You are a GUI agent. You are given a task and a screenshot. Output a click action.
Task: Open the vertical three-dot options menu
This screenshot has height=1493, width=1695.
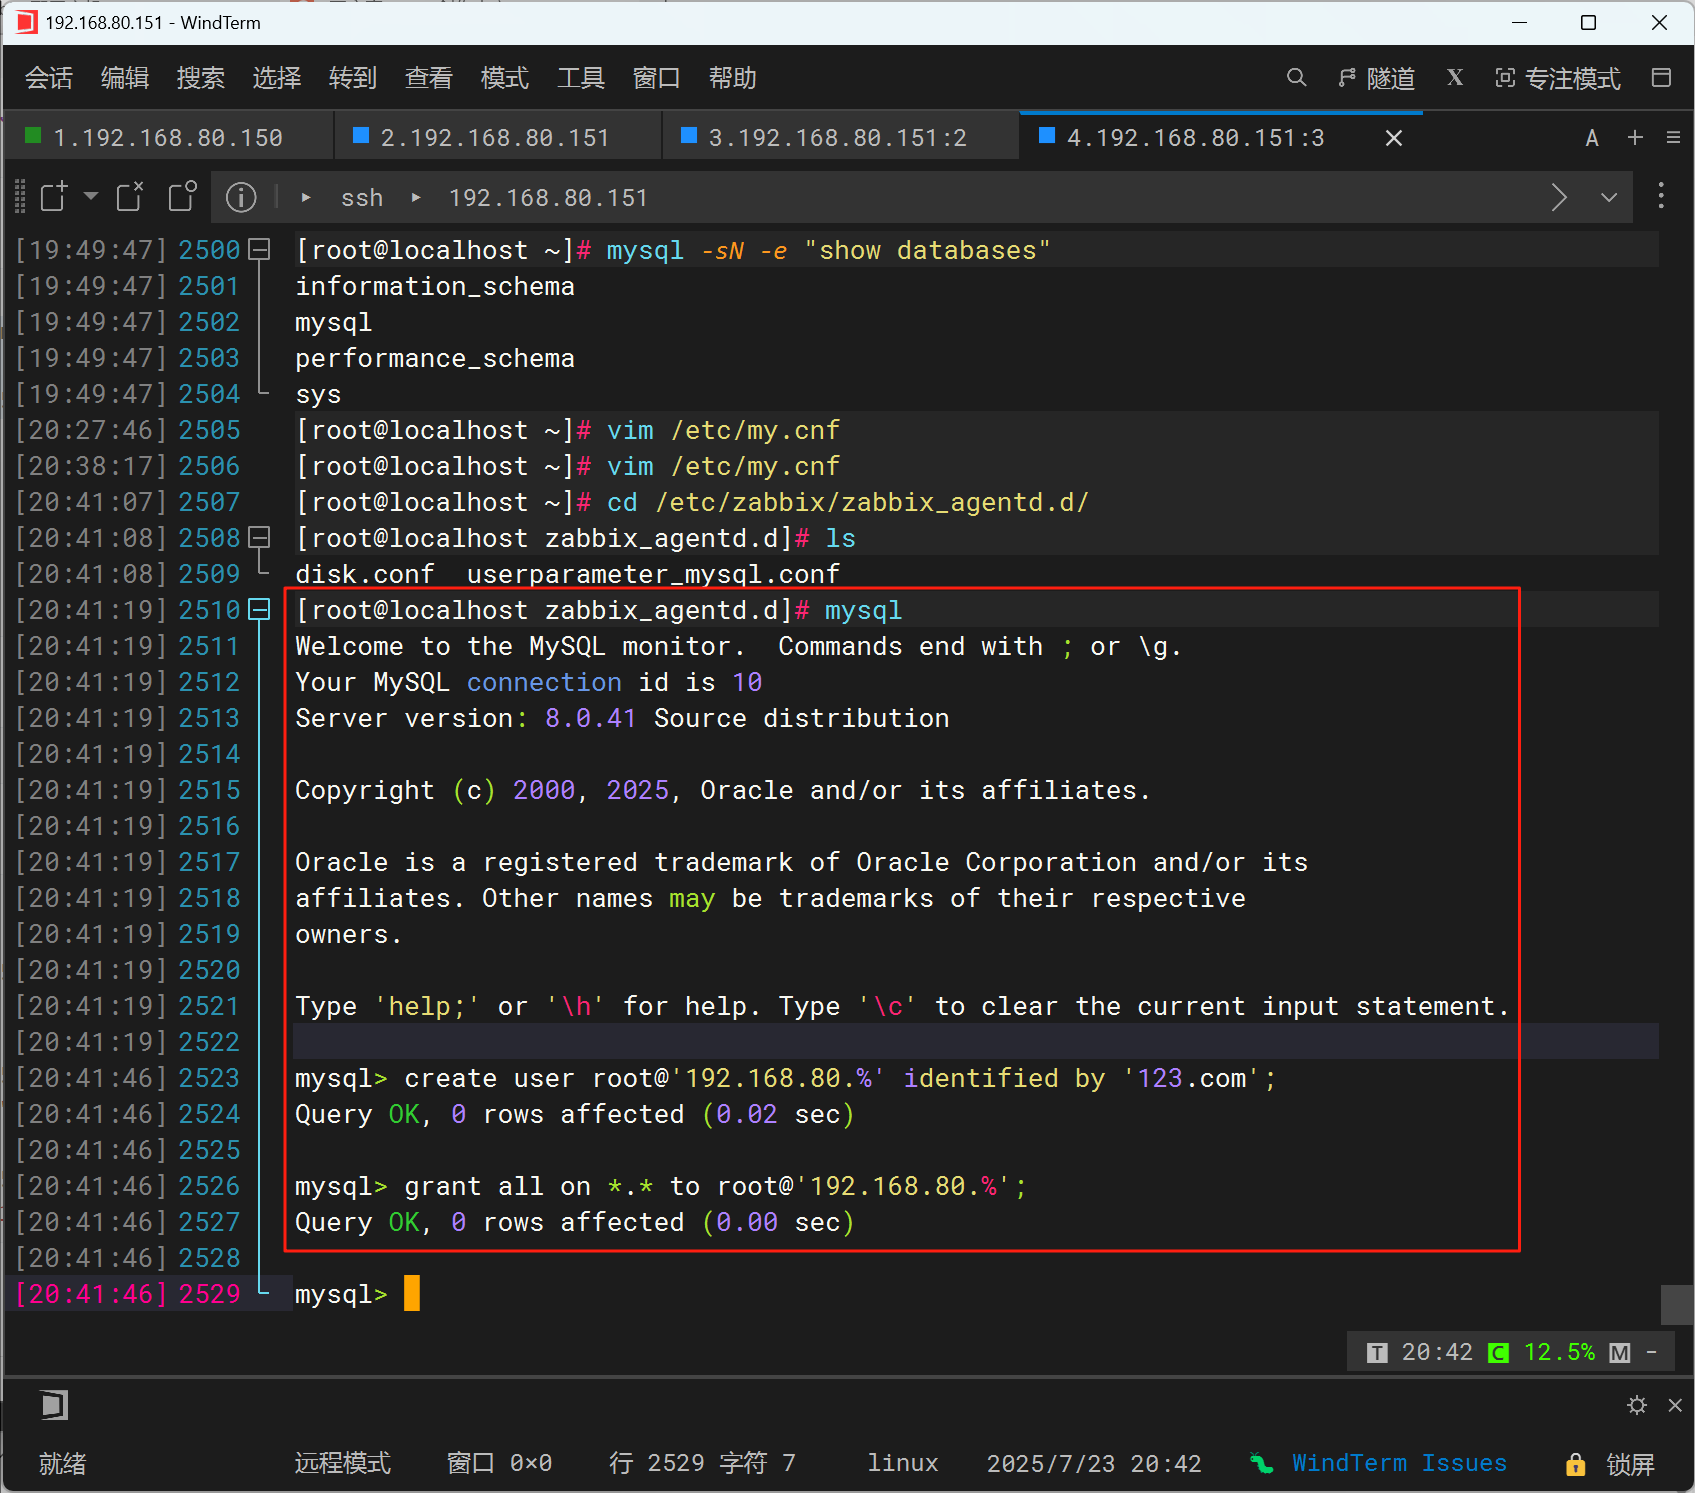1661,195
